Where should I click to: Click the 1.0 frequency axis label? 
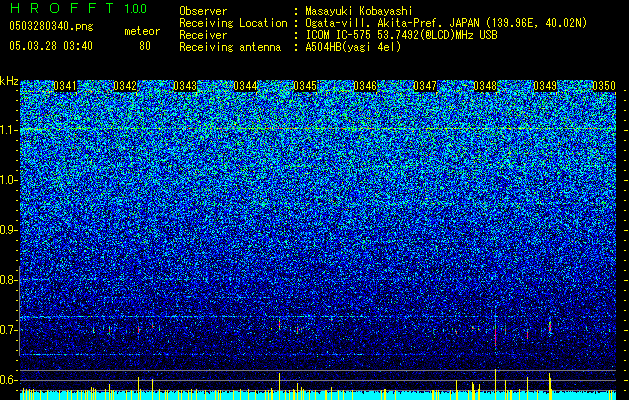[x=7, y=180]
